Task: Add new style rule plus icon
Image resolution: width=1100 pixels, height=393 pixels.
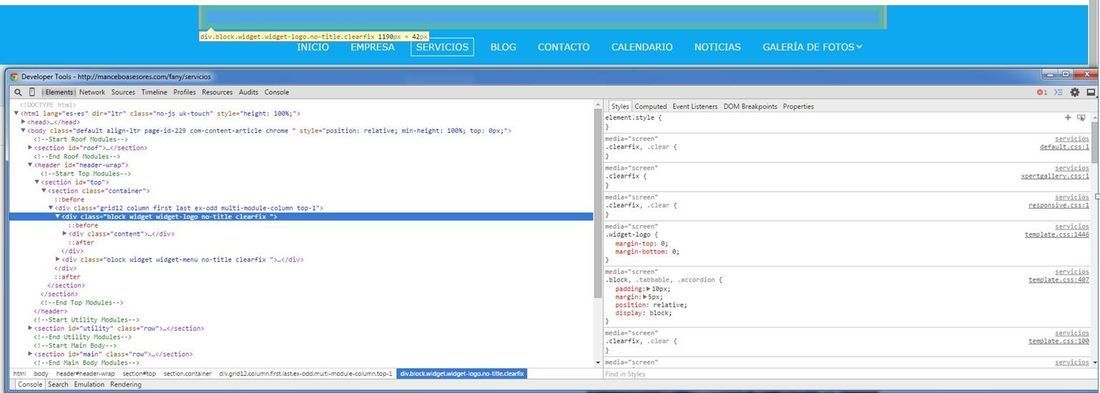Action: (x=1068, y=118)
